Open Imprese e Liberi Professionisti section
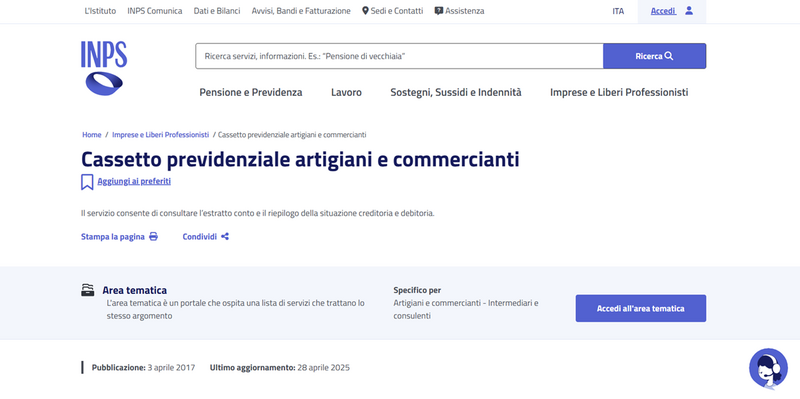800x399 pixels. [619, 92]
